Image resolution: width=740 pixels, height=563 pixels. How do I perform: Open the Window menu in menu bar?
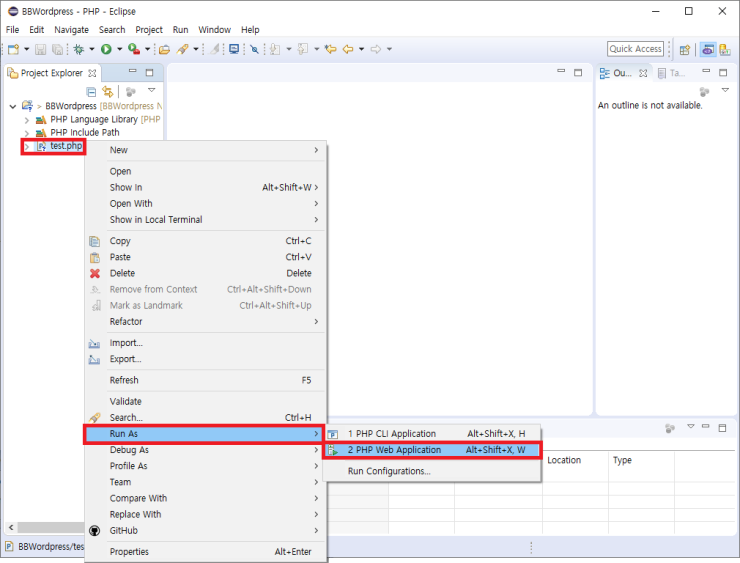click(214, 30)
